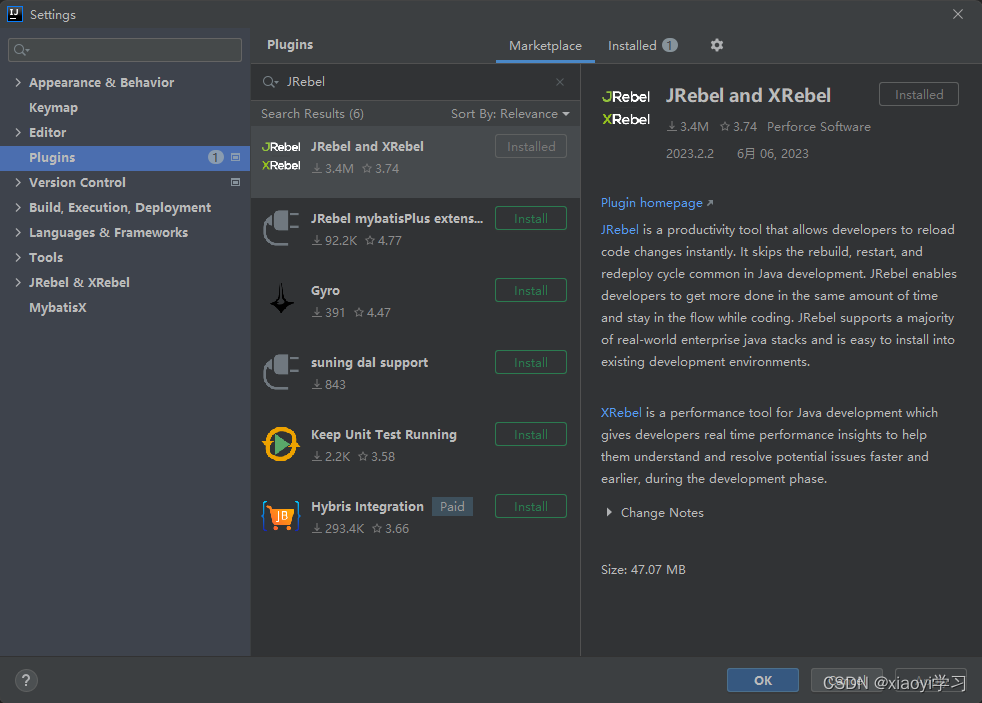
Task: Click Installed button in plugin details header
Action: click(919, 95)
